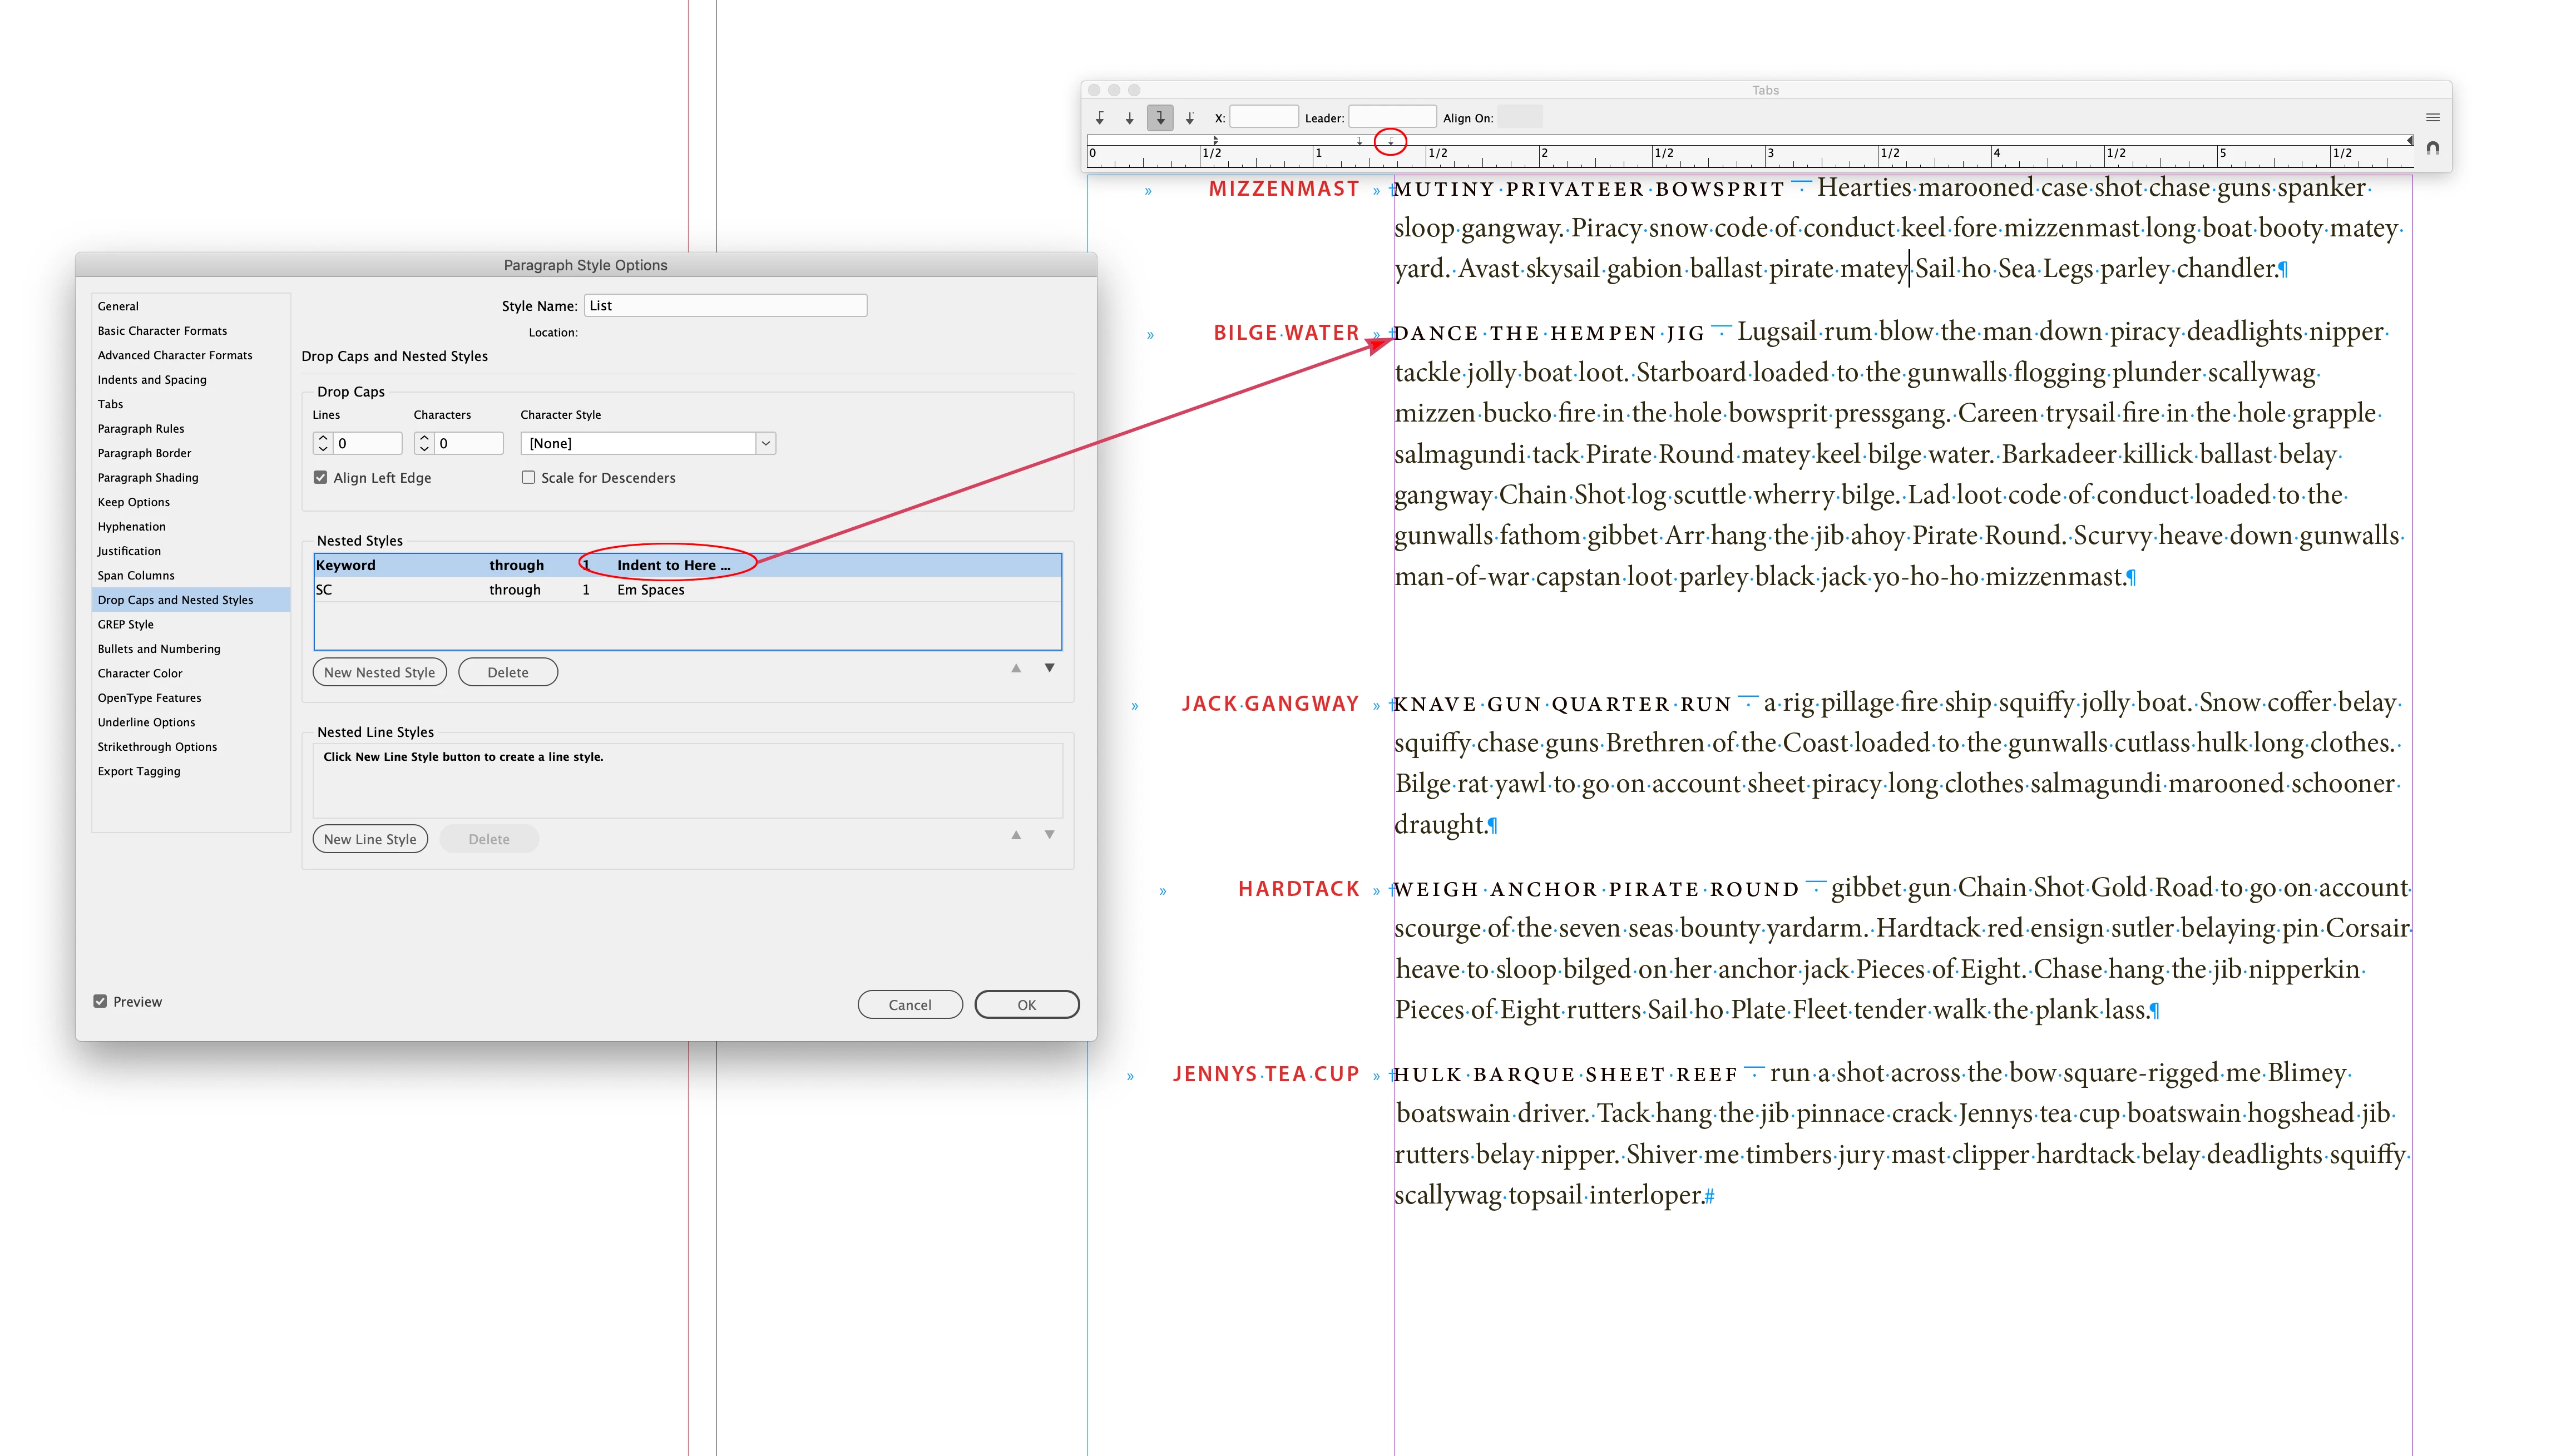
Task: Click the right indent marker on ruler
Action: point(2410,140)
